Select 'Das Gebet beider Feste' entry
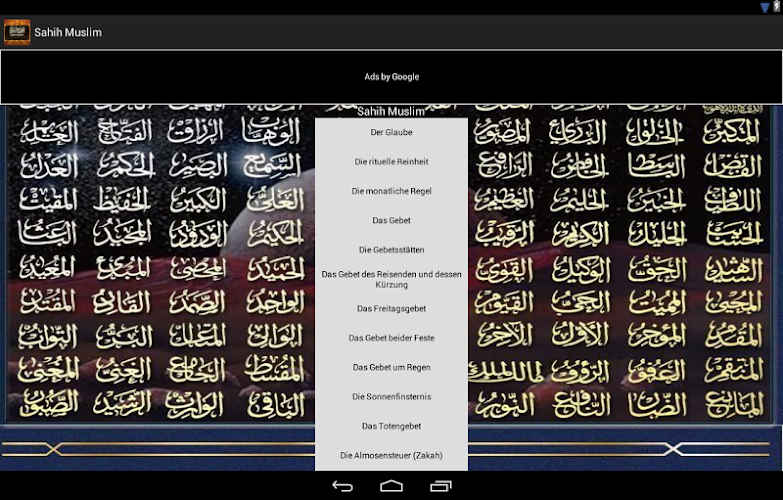 [392, 338]
